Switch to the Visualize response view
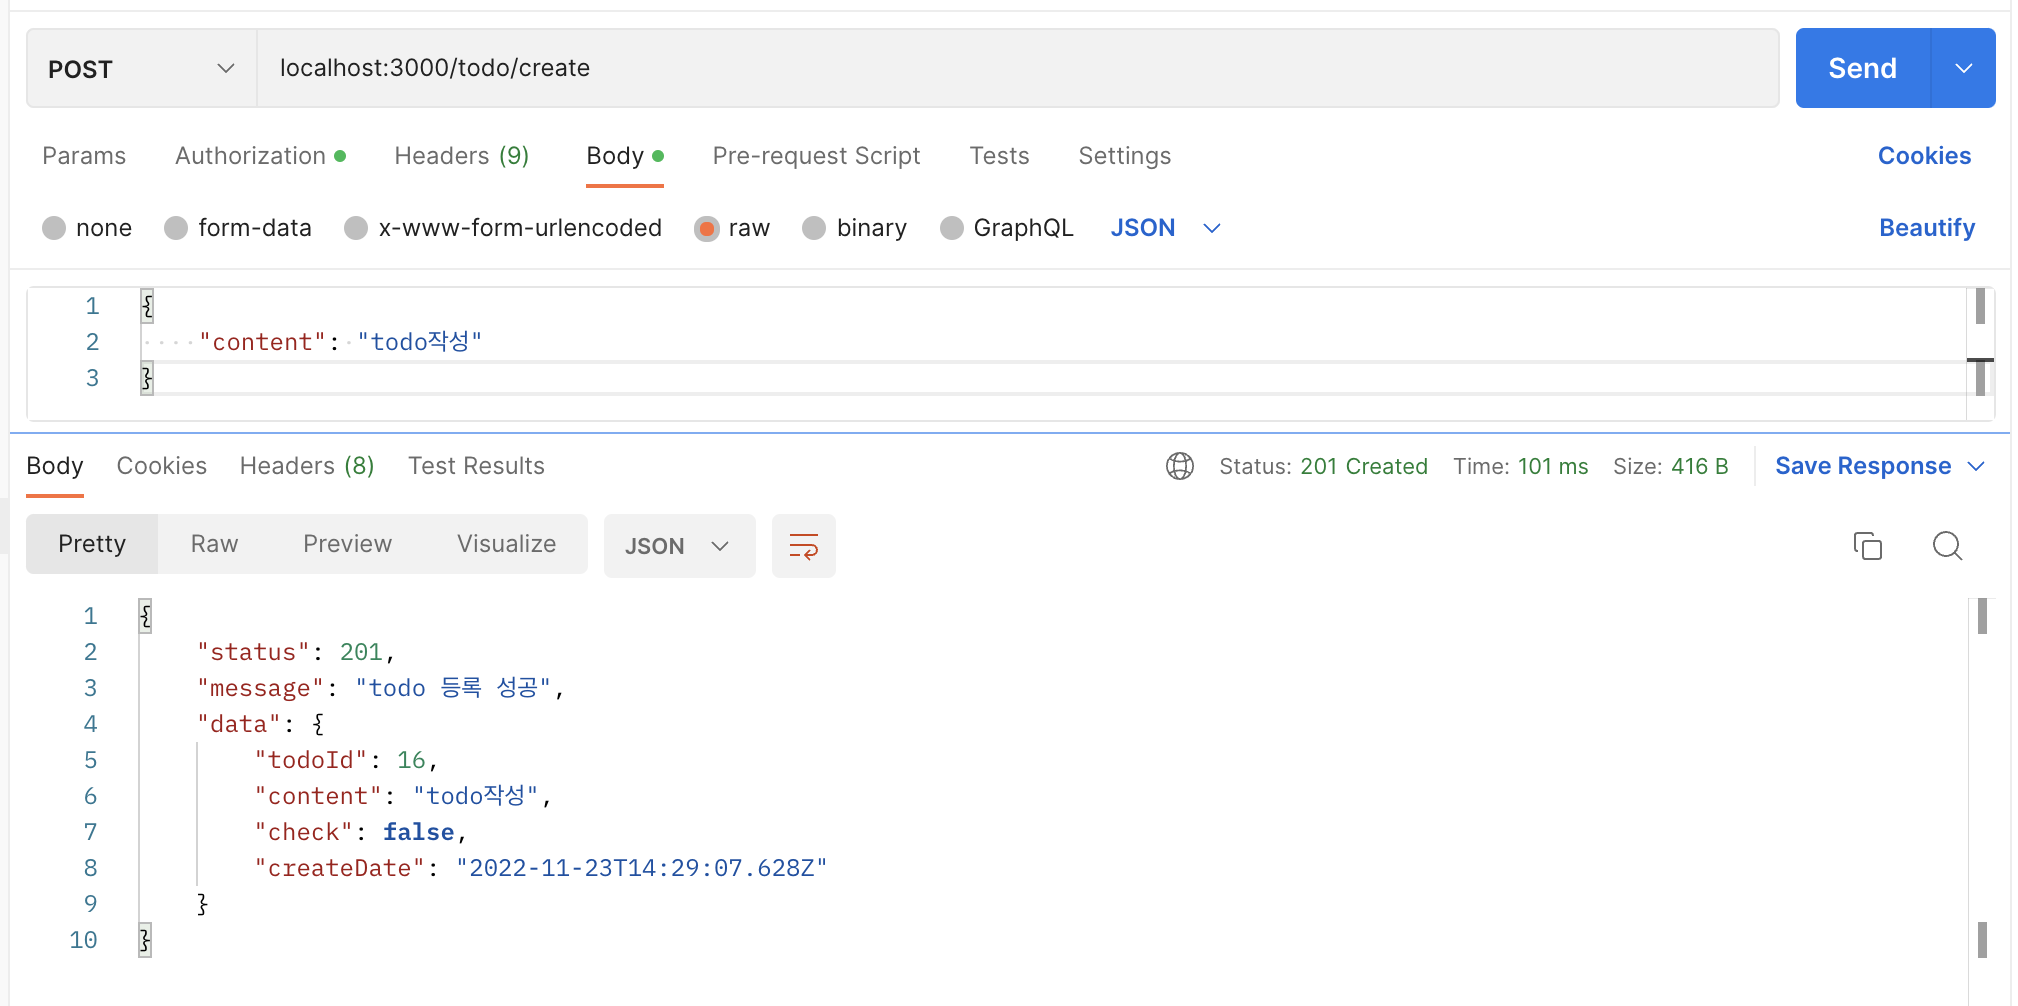Image resolution: width=2018 pixels, height=1006 pixels. point(506,544)
